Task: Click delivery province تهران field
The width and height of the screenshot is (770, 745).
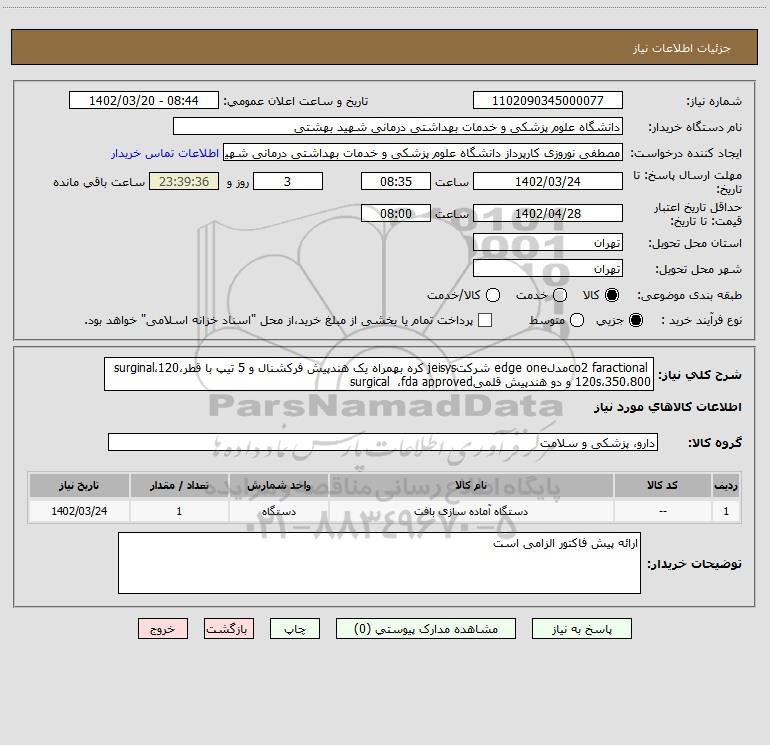Action: click(548, 243)
